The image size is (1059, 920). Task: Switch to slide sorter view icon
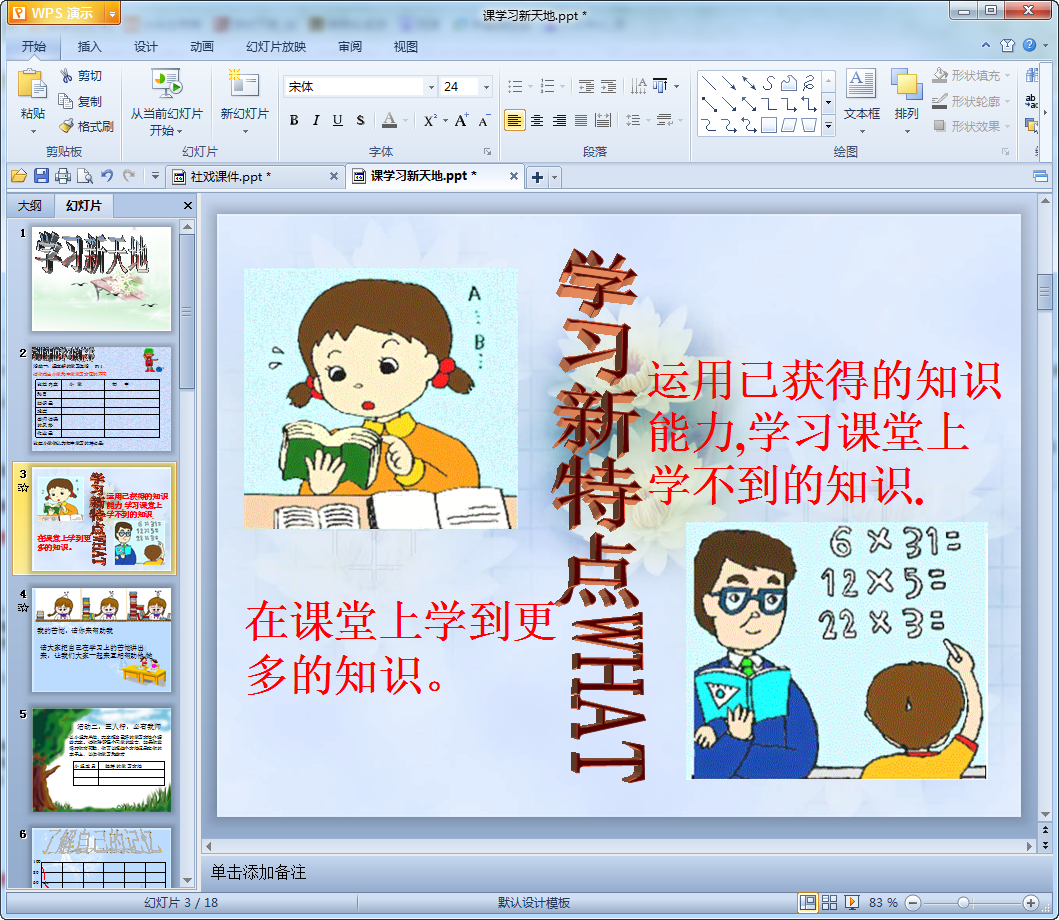[829, 902]
